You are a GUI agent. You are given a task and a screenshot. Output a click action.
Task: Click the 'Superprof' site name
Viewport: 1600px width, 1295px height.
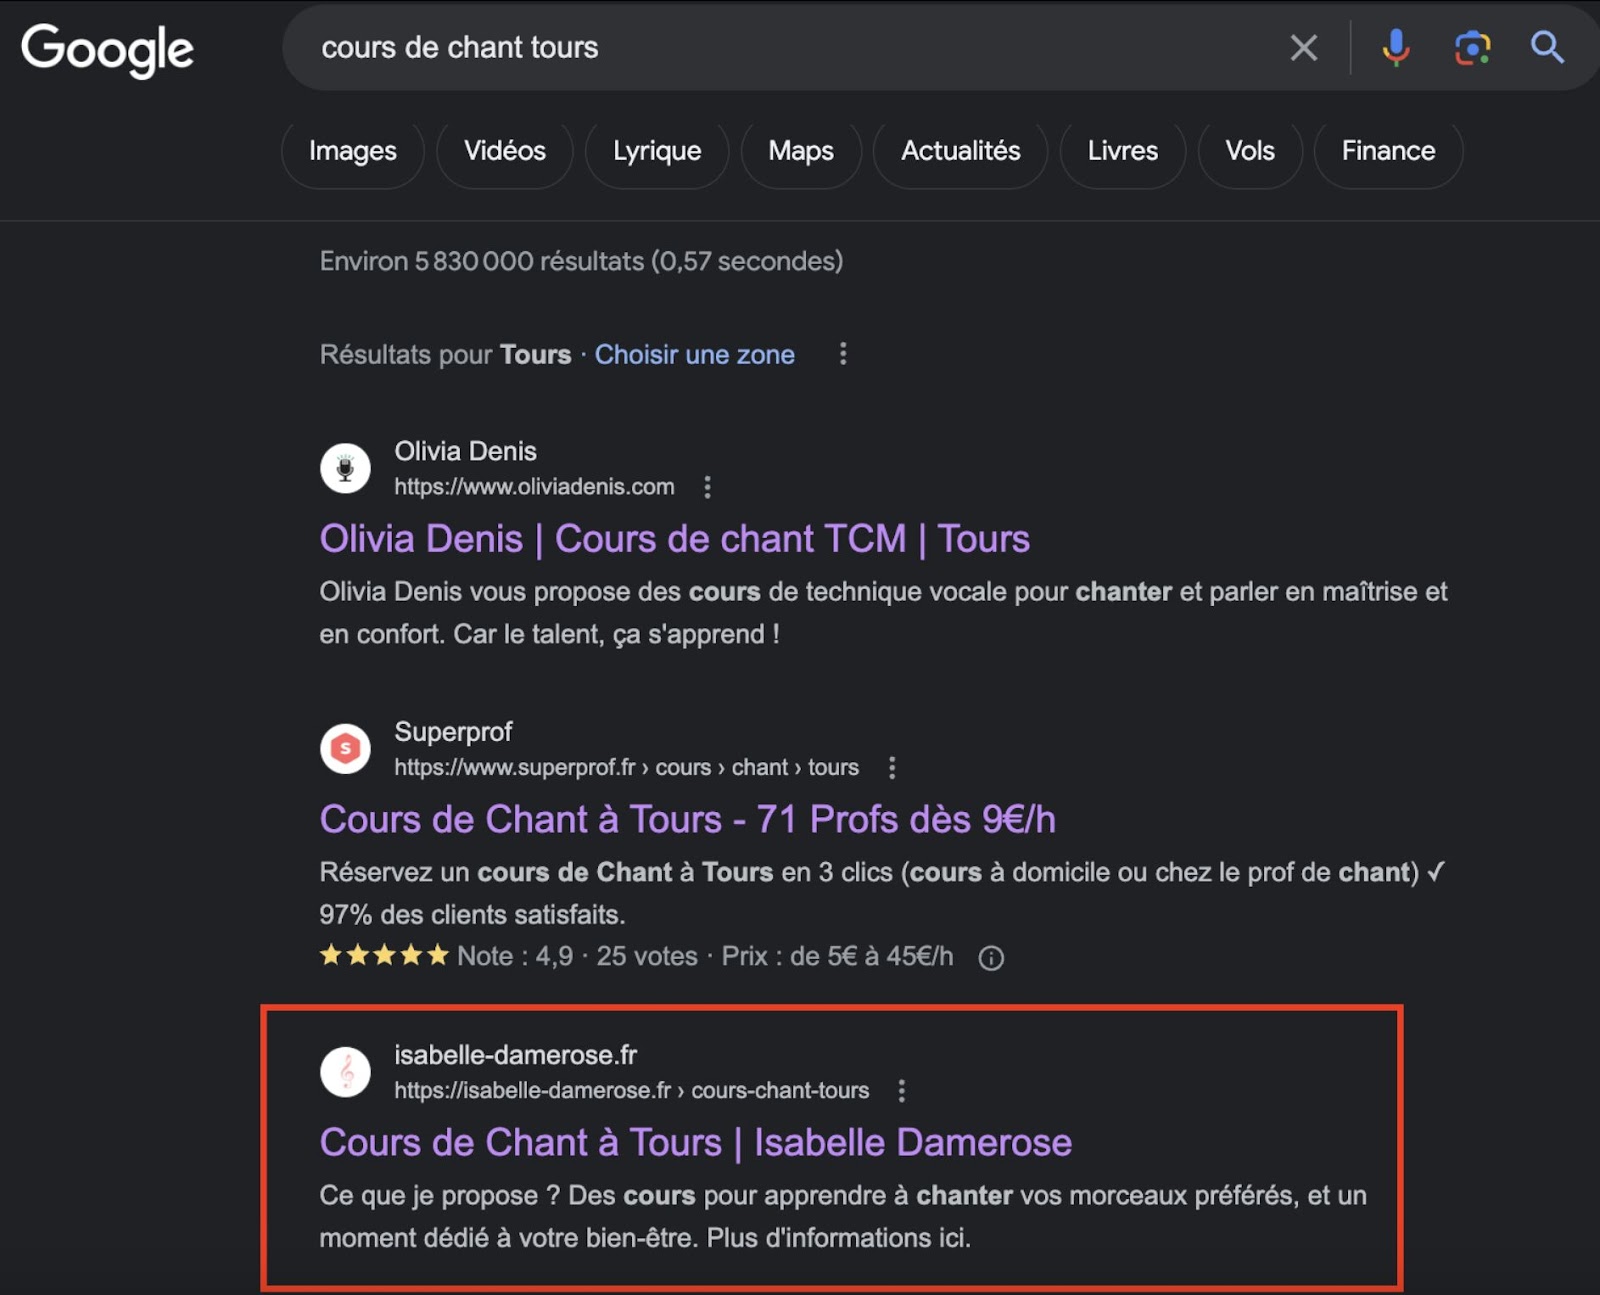tap(453, 733)
